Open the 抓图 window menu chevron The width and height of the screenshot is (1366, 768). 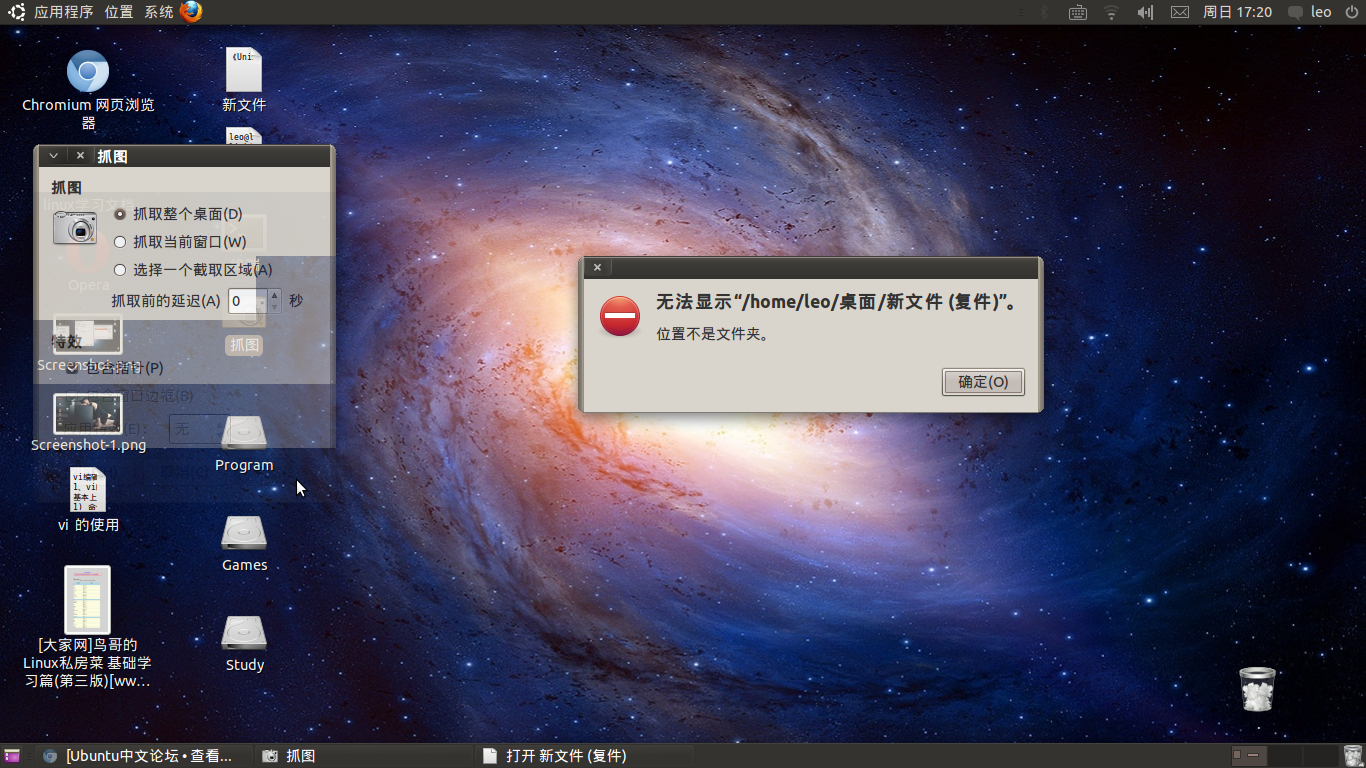(x=53, y=156)
